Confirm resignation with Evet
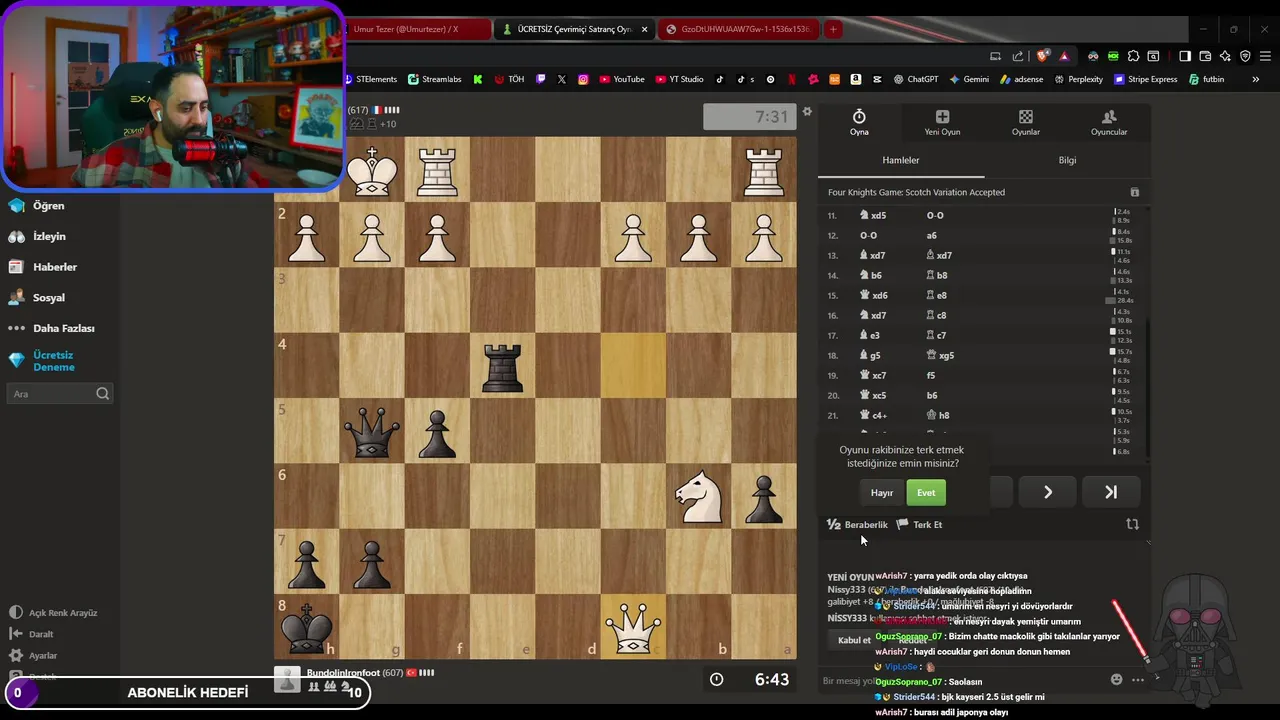The width and height of the screenshot is (1280, 720). click(926, 492)
